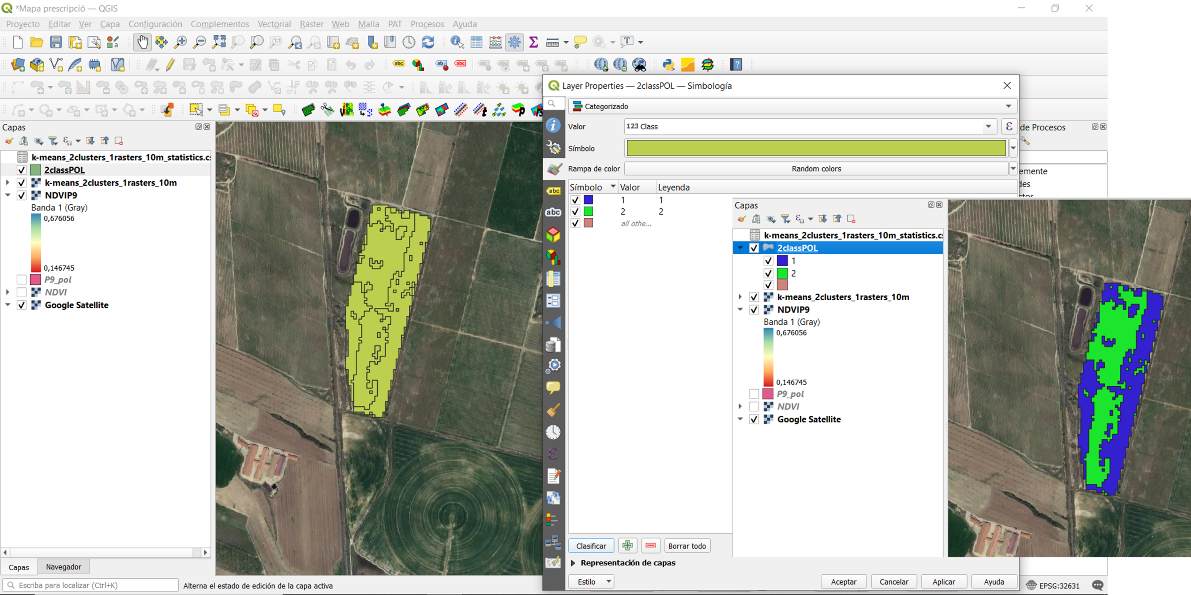This screenshot has width=1191, height=595.
Task: Click Cancelar in Layer Properties
Action: pos(894,581)
